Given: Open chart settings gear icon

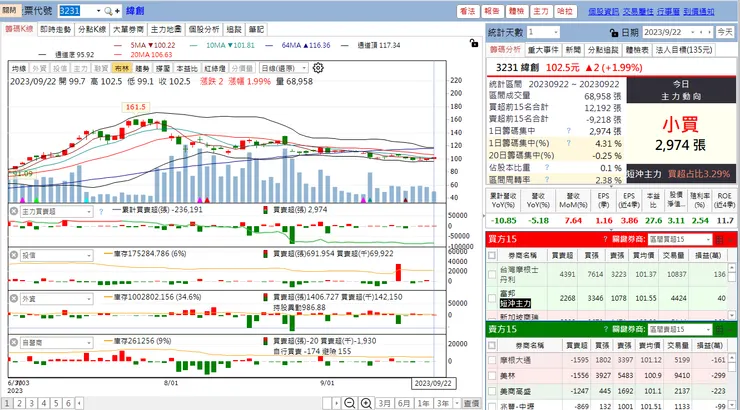Looking at the screenshot, I should tap(318, 68).
